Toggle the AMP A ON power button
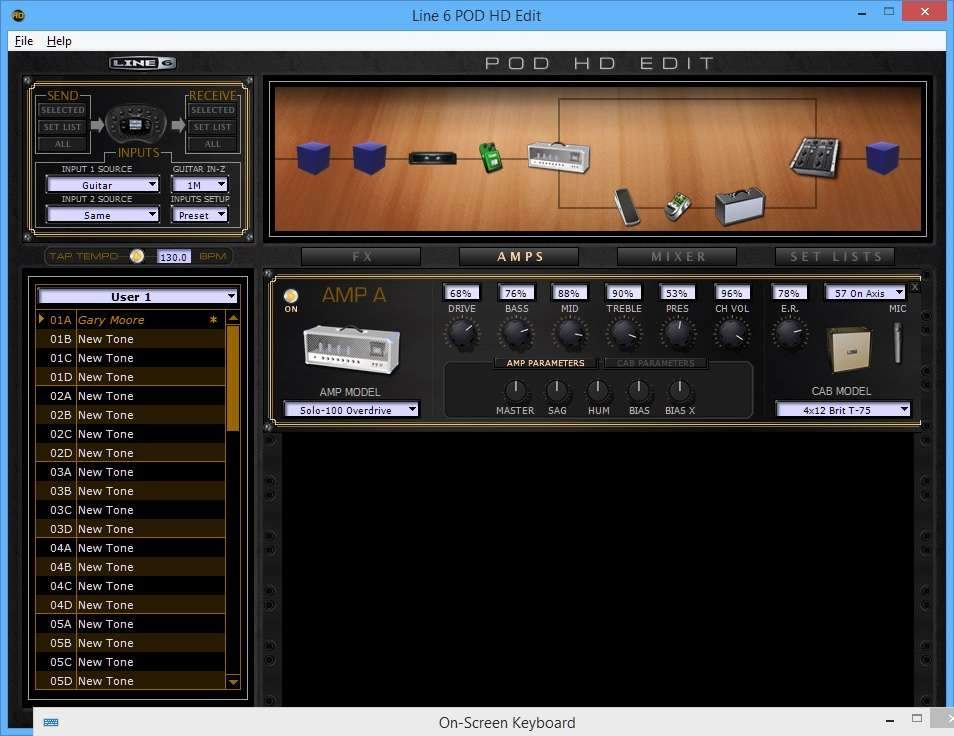Screen dimensions: 954x736 291,296
